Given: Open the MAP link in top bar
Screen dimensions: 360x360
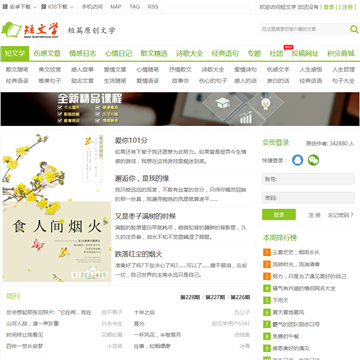Looking at the screenshot, I should 116,7.
